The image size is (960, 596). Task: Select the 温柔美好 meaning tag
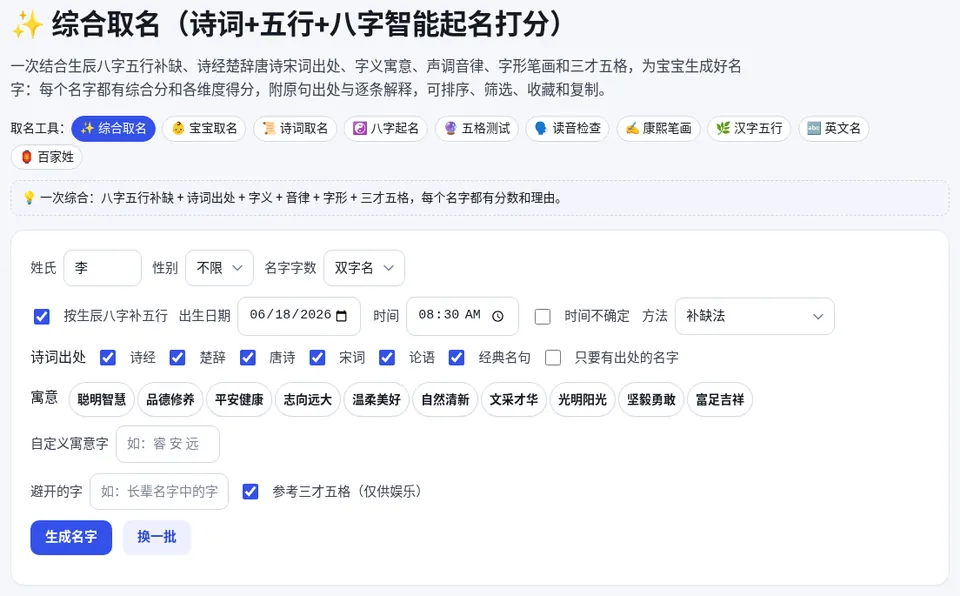[376, 399]
